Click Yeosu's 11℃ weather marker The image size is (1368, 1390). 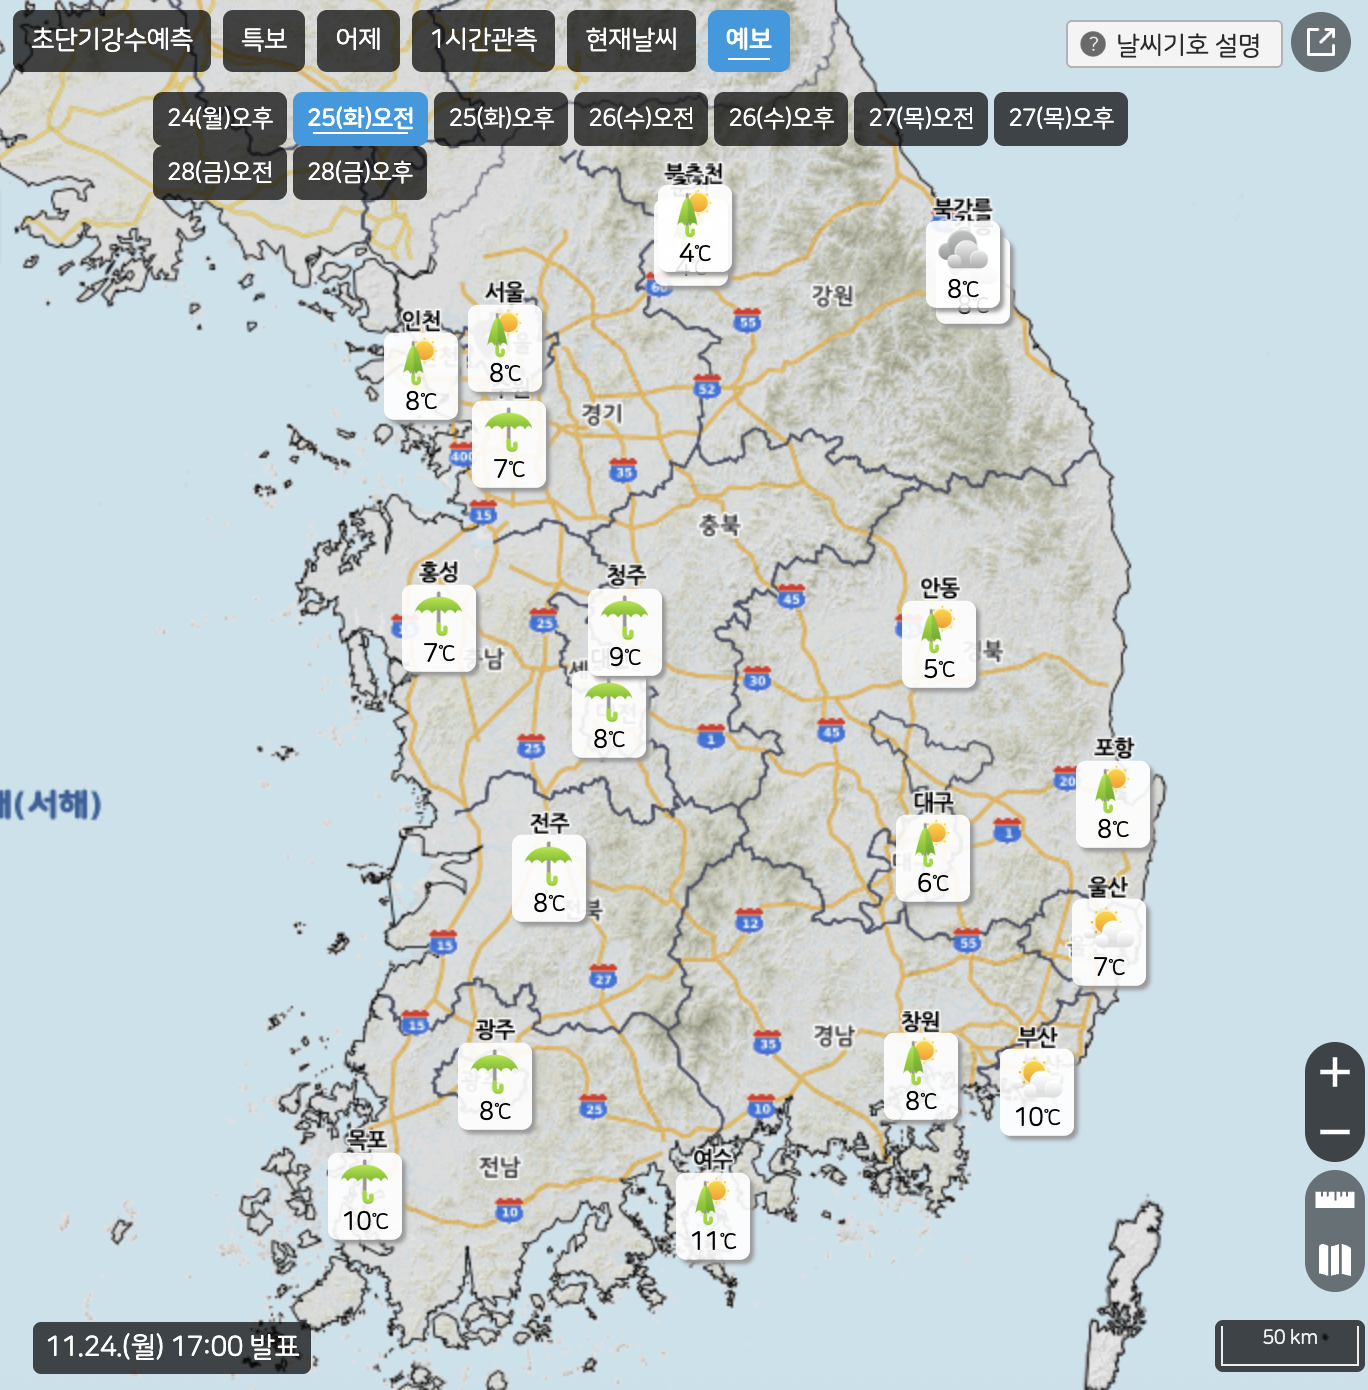click(713, 1216)
